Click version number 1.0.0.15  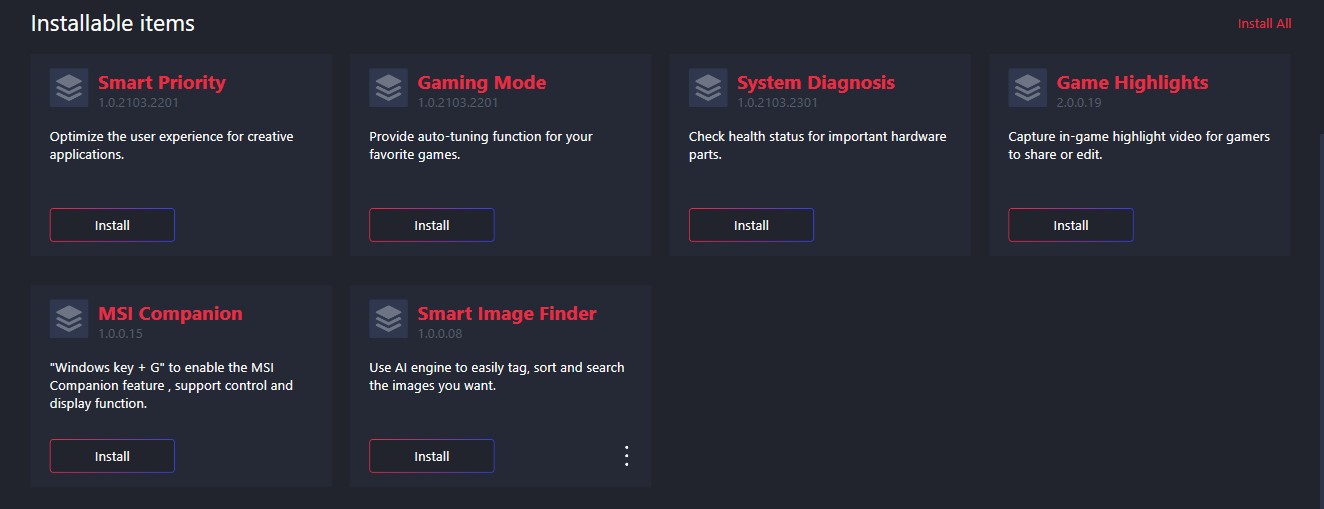(120, 333)
